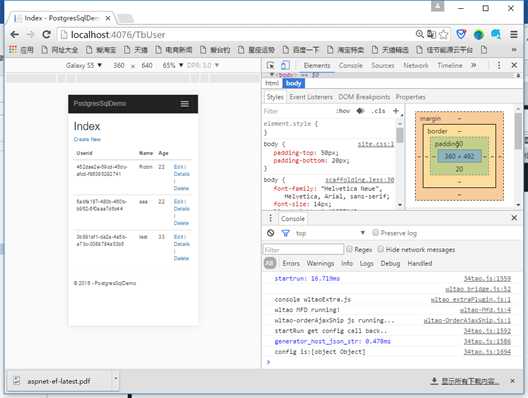Bookmark this page with the star icon

tap(444, 34)
